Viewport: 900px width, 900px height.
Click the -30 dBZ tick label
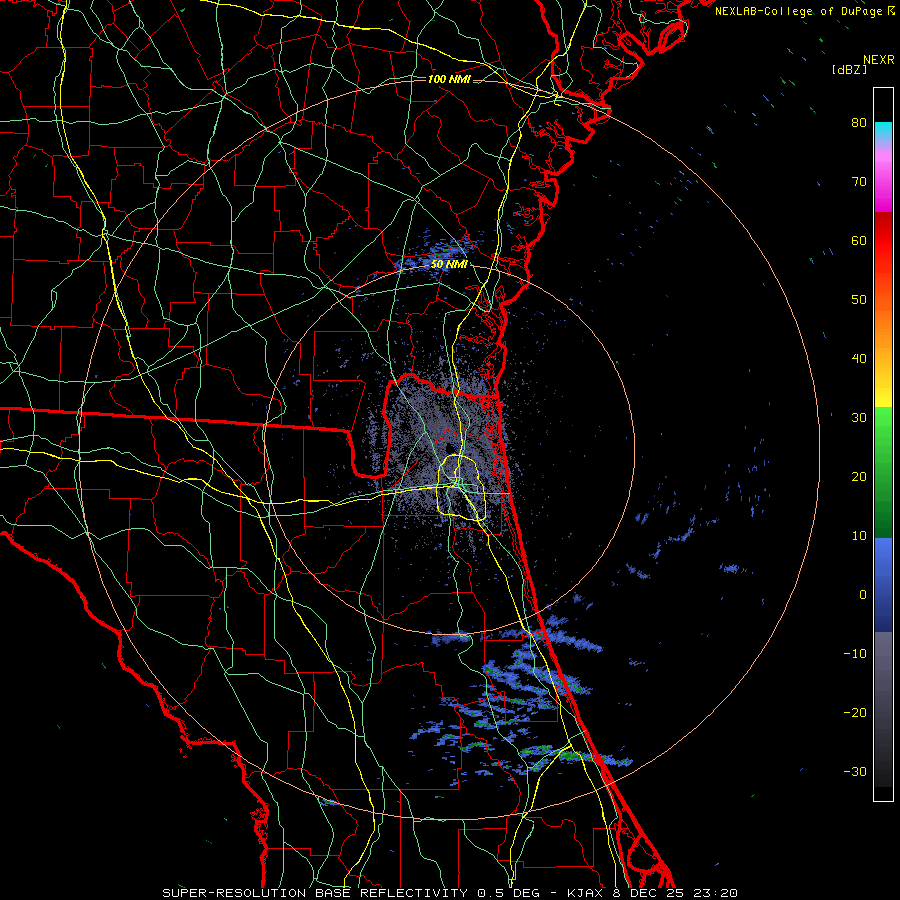pyautogui.click(x=855, y=771)
